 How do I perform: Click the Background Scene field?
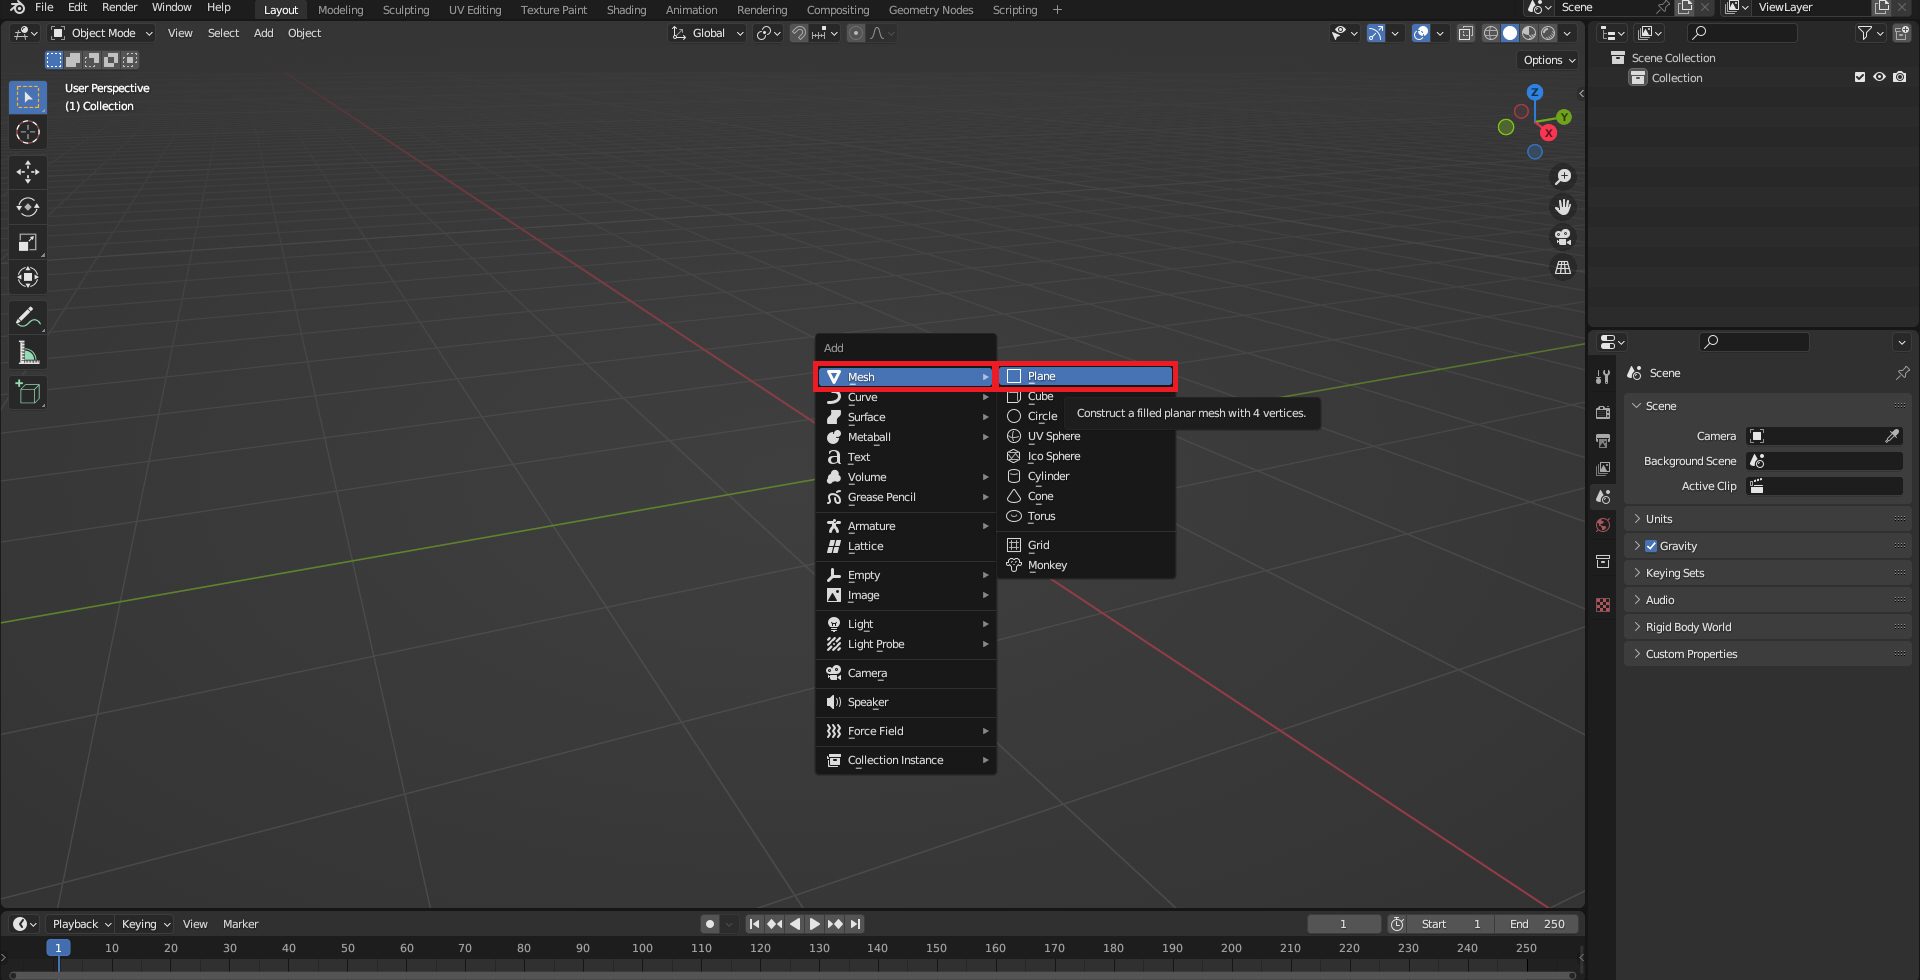[1824, 461]
